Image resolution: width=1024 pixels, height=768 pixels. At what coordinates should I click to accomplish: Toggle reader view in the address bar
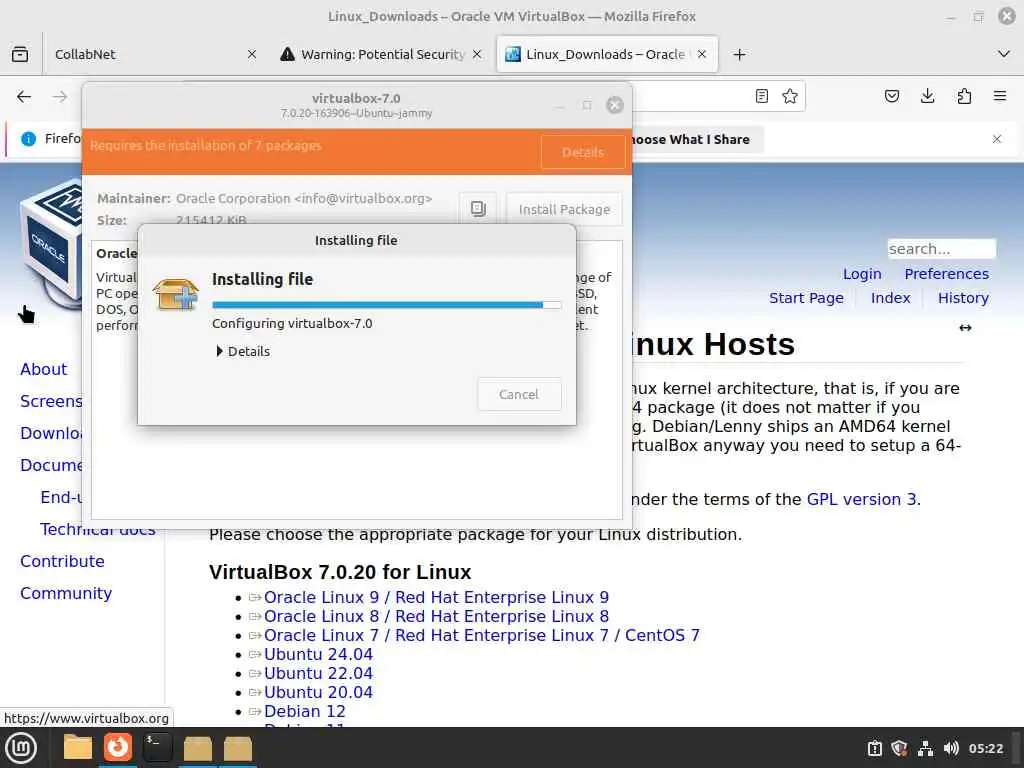(x=761, y=97)
